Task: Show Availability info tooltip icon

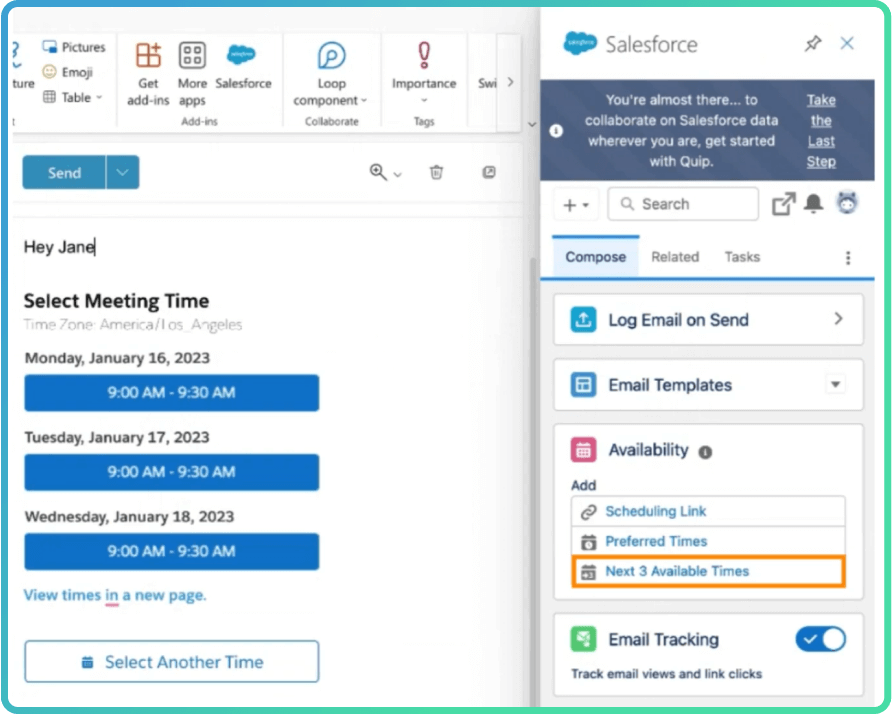Action: (705, 452)
